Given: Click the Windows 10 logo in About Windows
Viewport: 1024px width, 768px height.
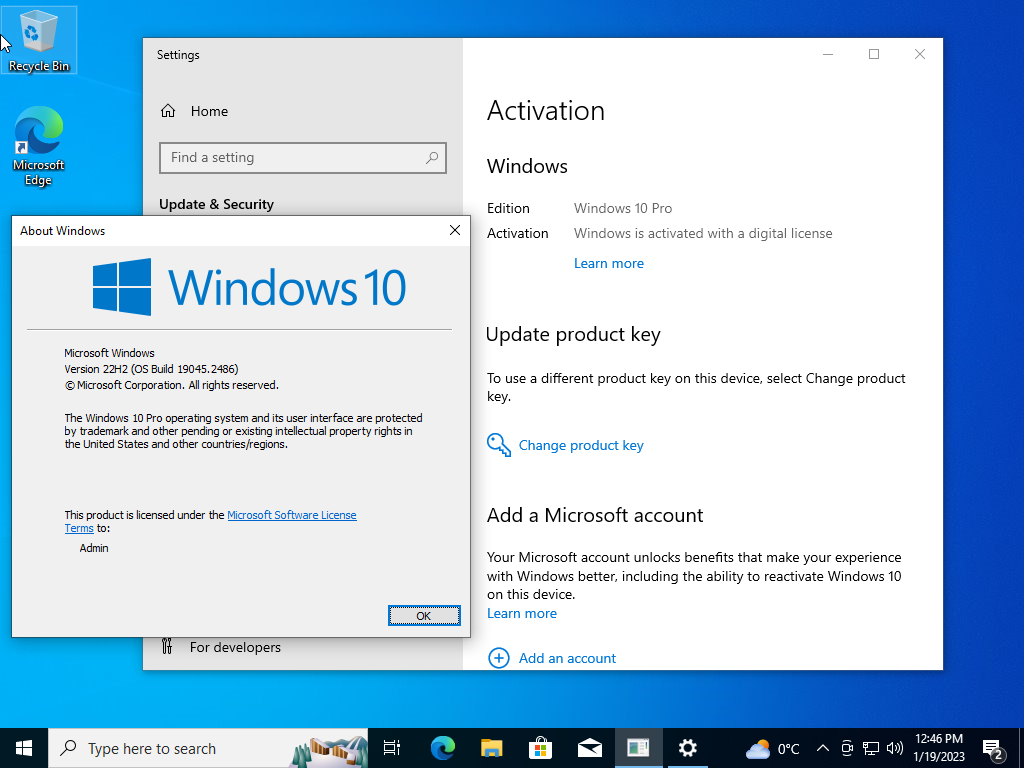Looking at the screenshot, I should (x=249, y=287).
